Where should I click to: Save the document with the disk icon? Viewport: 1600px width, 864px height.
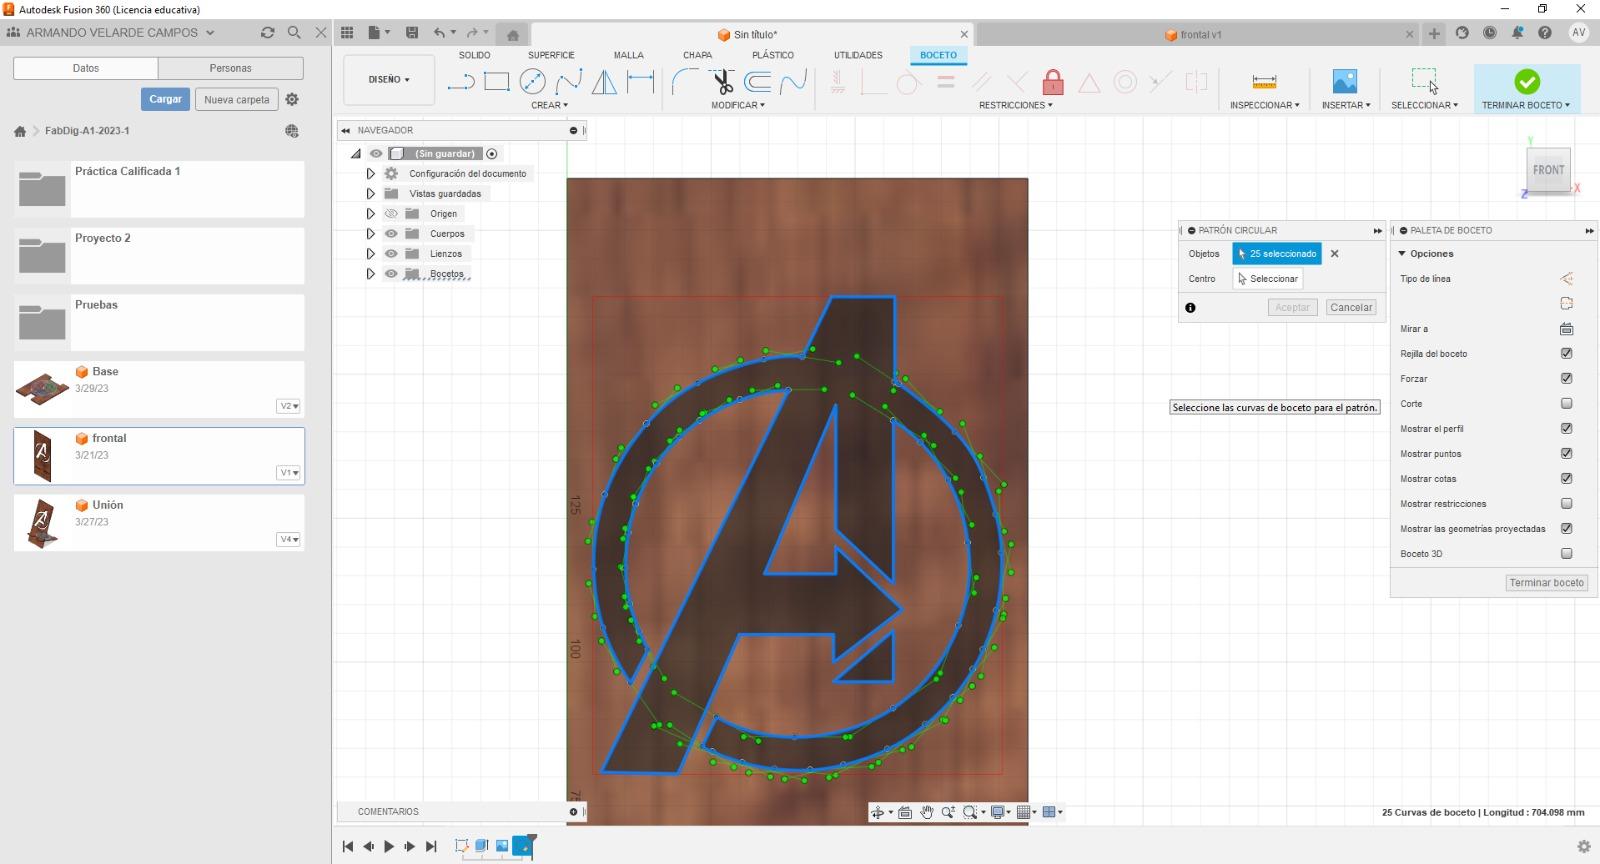[412, 33]
